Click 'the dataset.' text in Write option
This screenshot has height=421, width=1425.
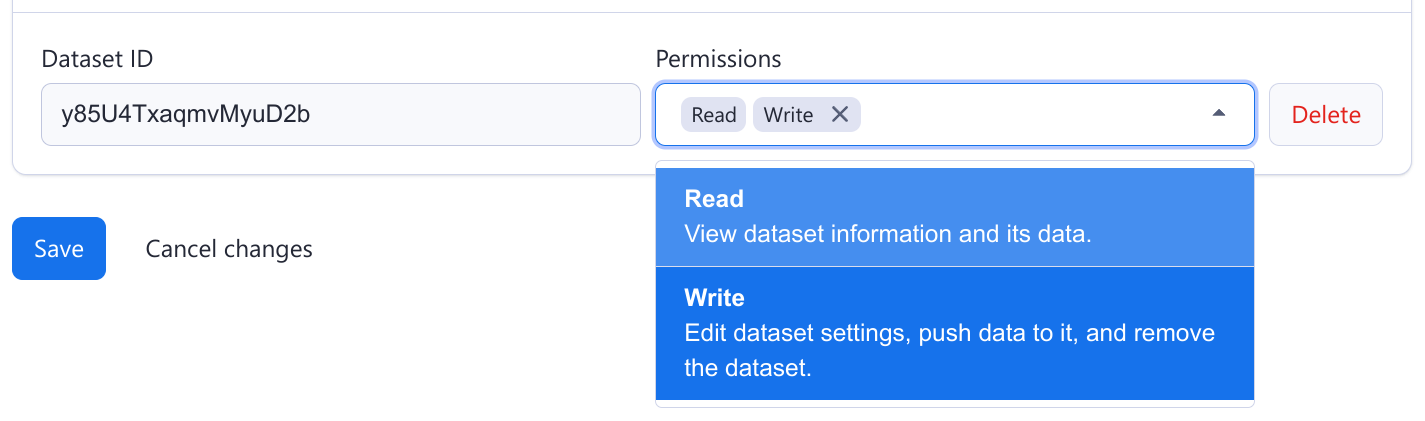747,368
